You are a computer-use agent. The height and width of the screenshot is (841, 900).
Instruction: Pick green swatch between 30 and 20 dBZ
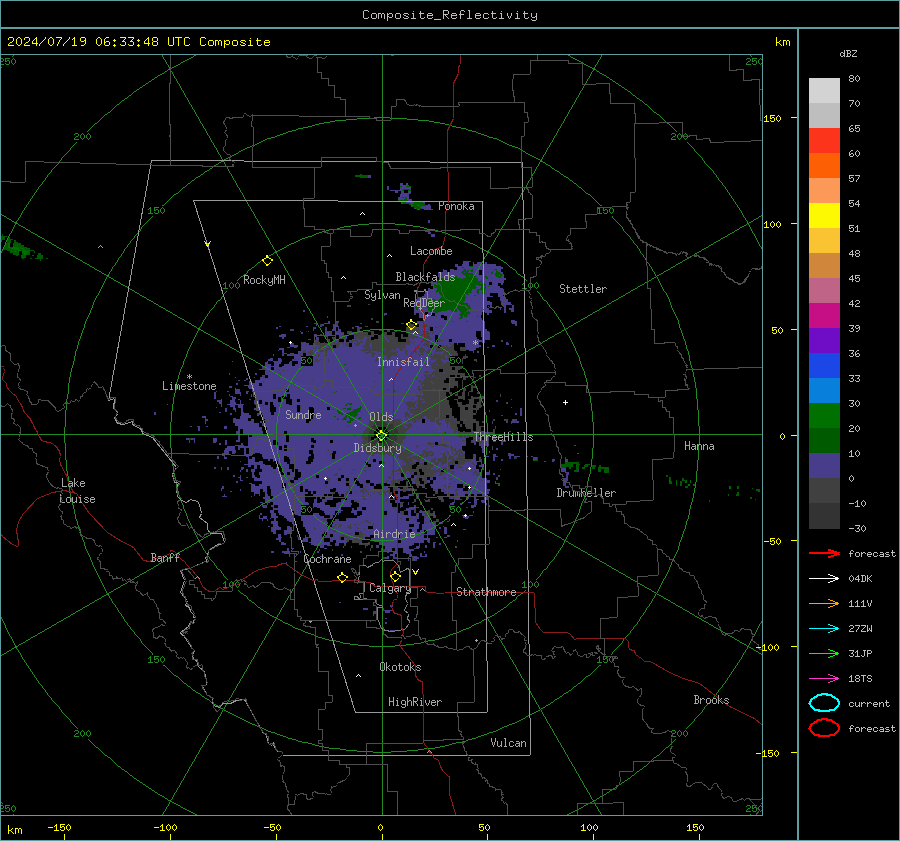coord(824,416)
